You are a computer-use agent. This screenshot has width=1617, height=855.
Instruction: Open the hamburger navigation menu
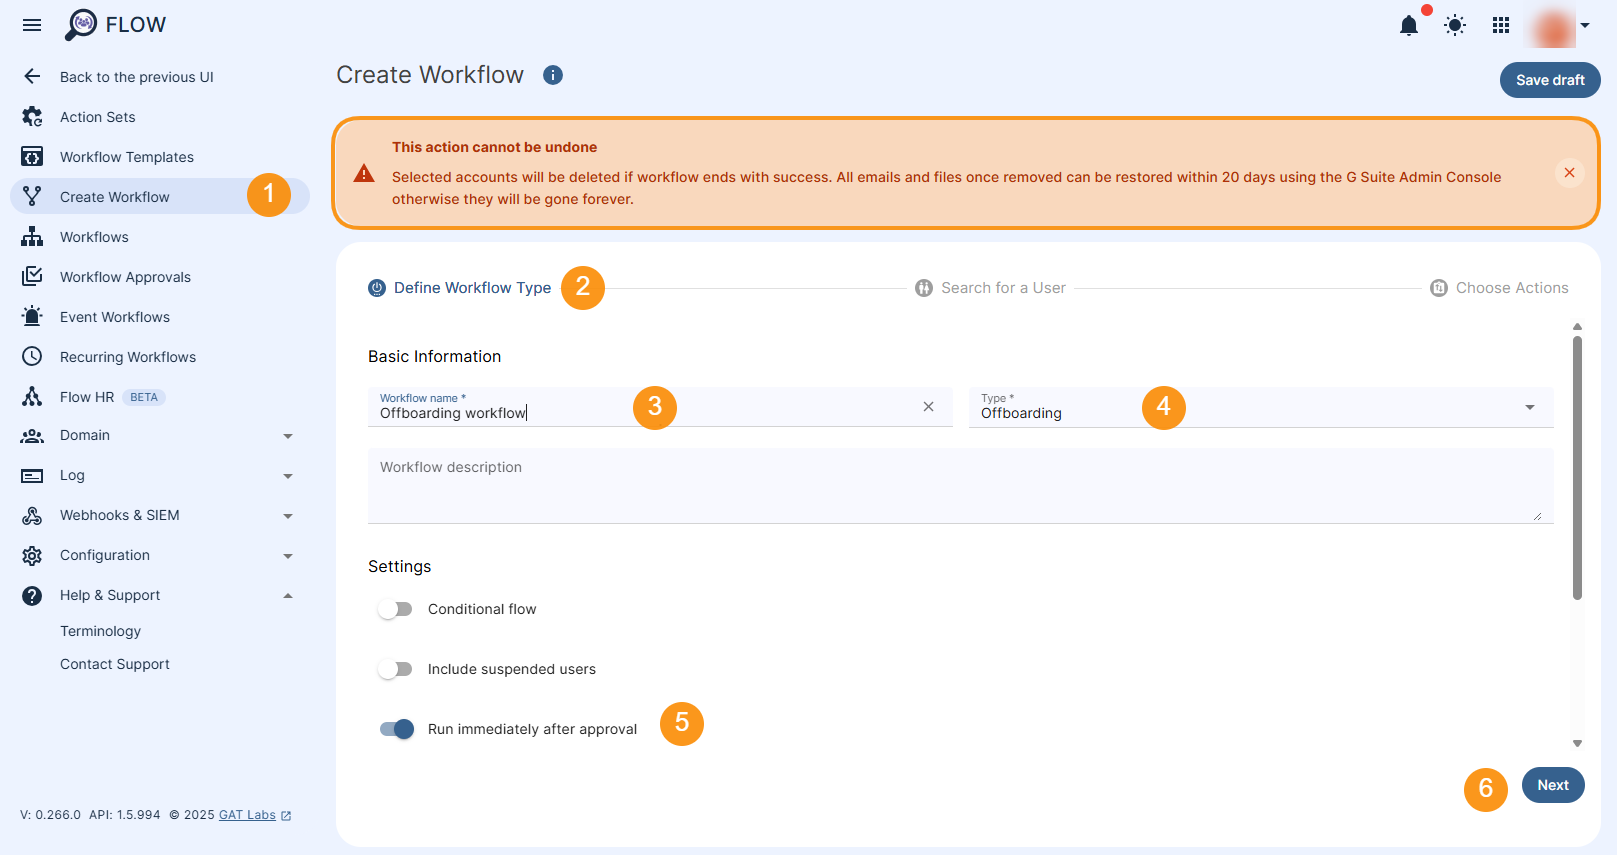coord(32,25)
